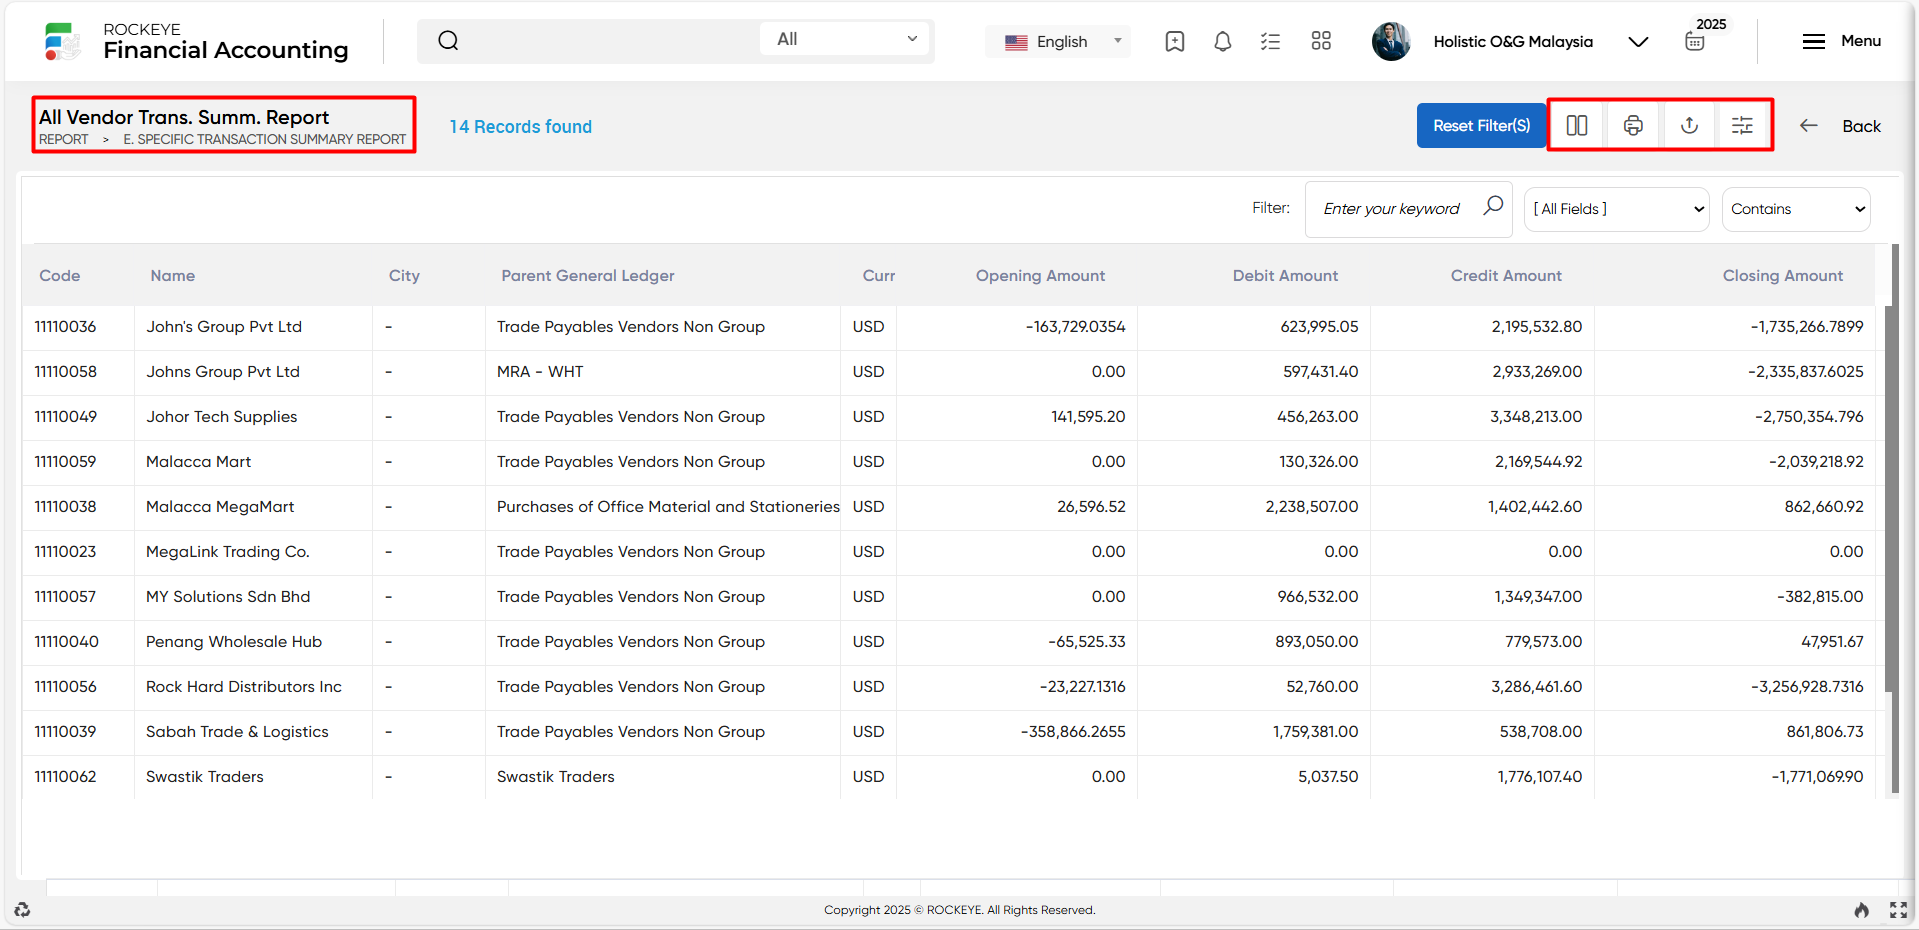Image resolution: width=1919 pixels, height=930 pixels.
Task: Click vendor code 11110062
Action: point(66,777)
